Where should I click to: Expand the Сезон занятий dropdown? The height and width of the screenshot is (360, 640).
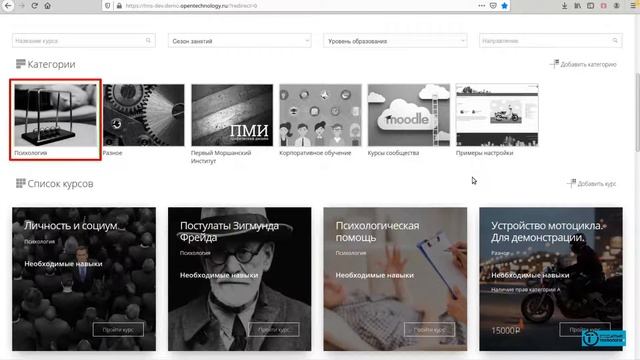240,40
